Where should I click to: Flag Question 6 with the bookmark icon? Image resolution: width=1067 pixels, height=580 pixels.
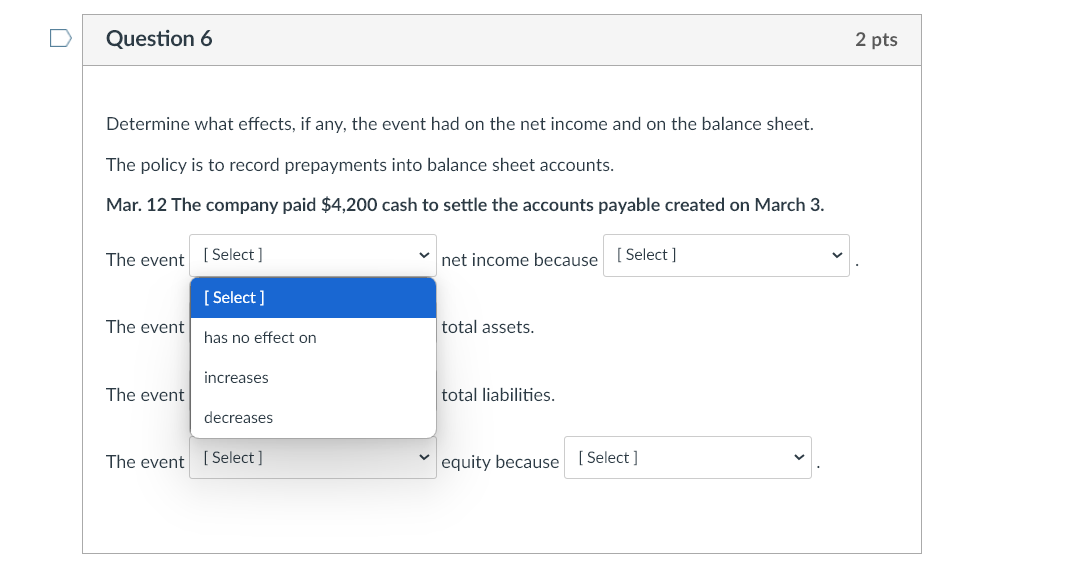[61, 39]
